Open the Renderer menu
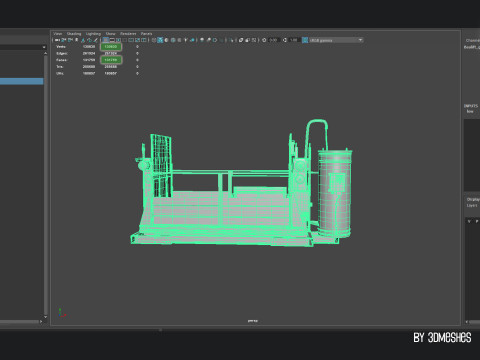480x360 pixels. click(x=128, y=34)
